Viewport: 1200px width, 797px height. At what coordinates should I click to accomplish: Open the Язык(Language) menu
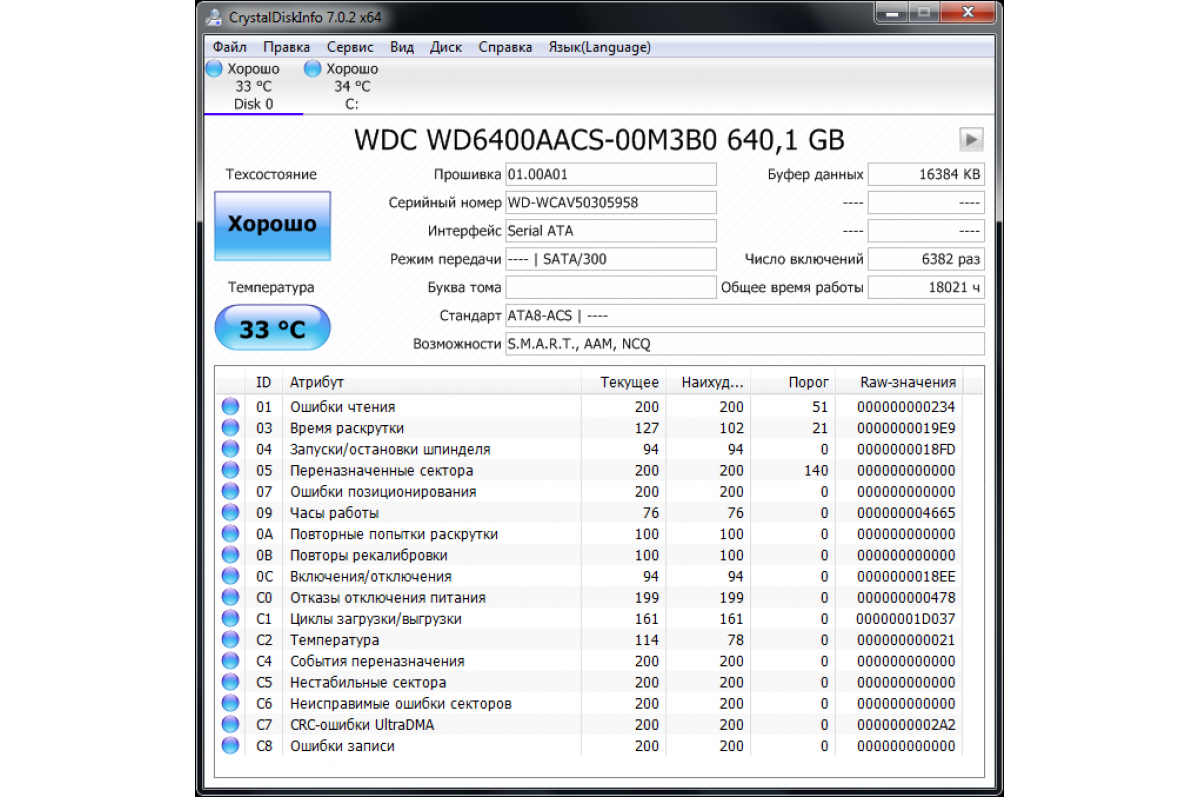pos(600,47)
